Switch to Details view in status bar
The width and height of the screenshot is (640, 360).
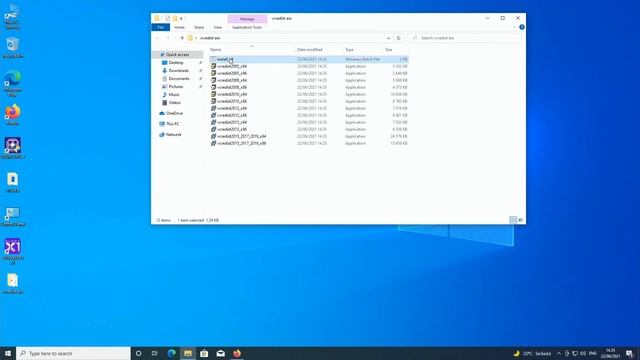tap(513, 220)
